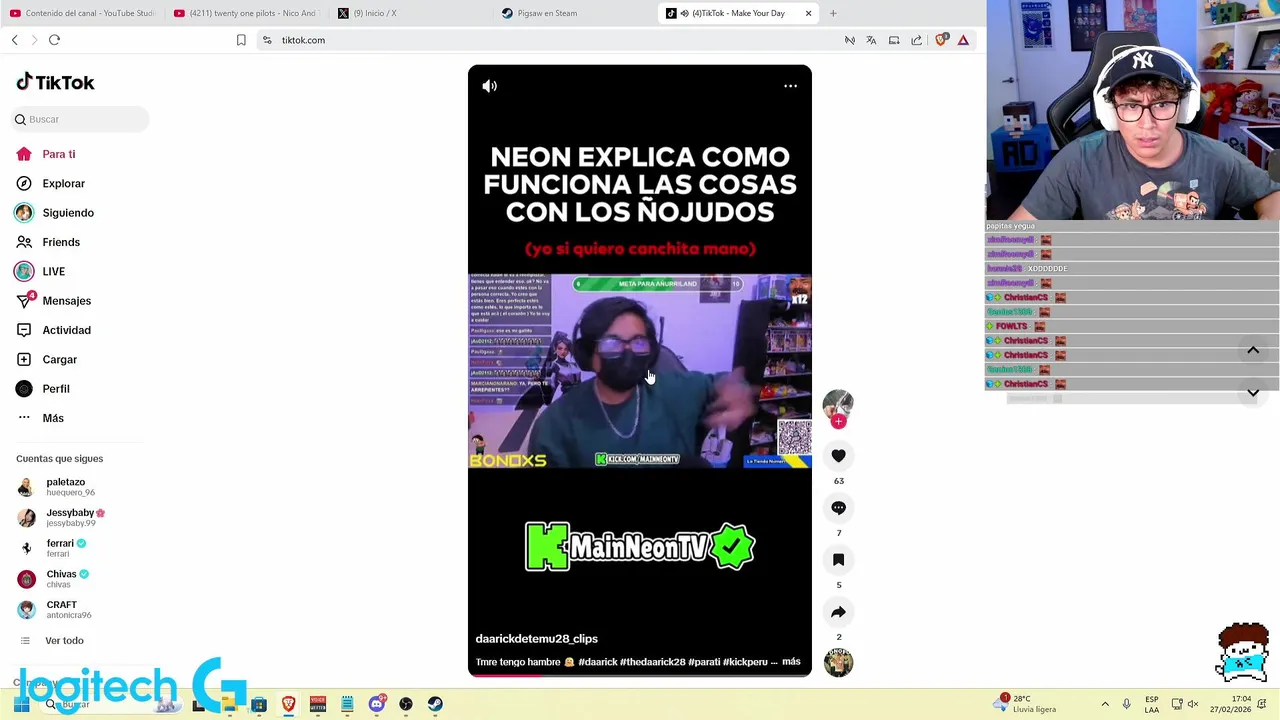Like the video with the heart icon
This screenshot has height=720, width=1280.
838,456
